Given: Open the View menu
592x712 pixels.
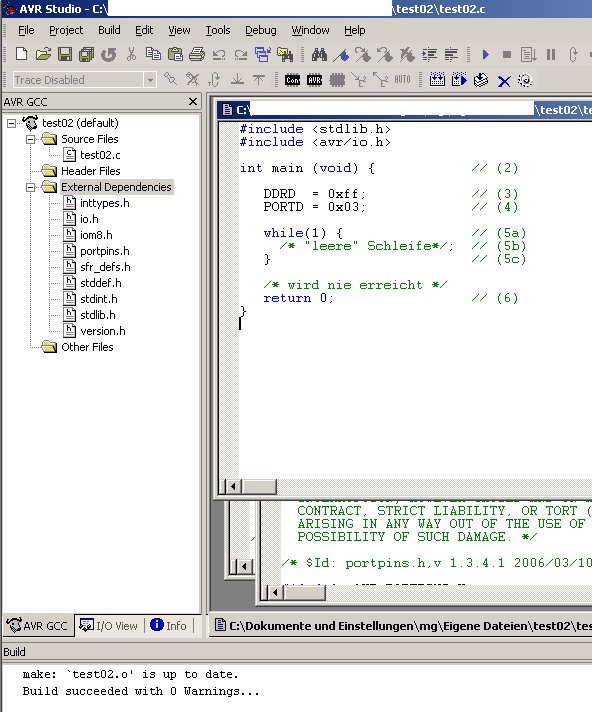Looking at the screenshot, I should coord(179,30).
